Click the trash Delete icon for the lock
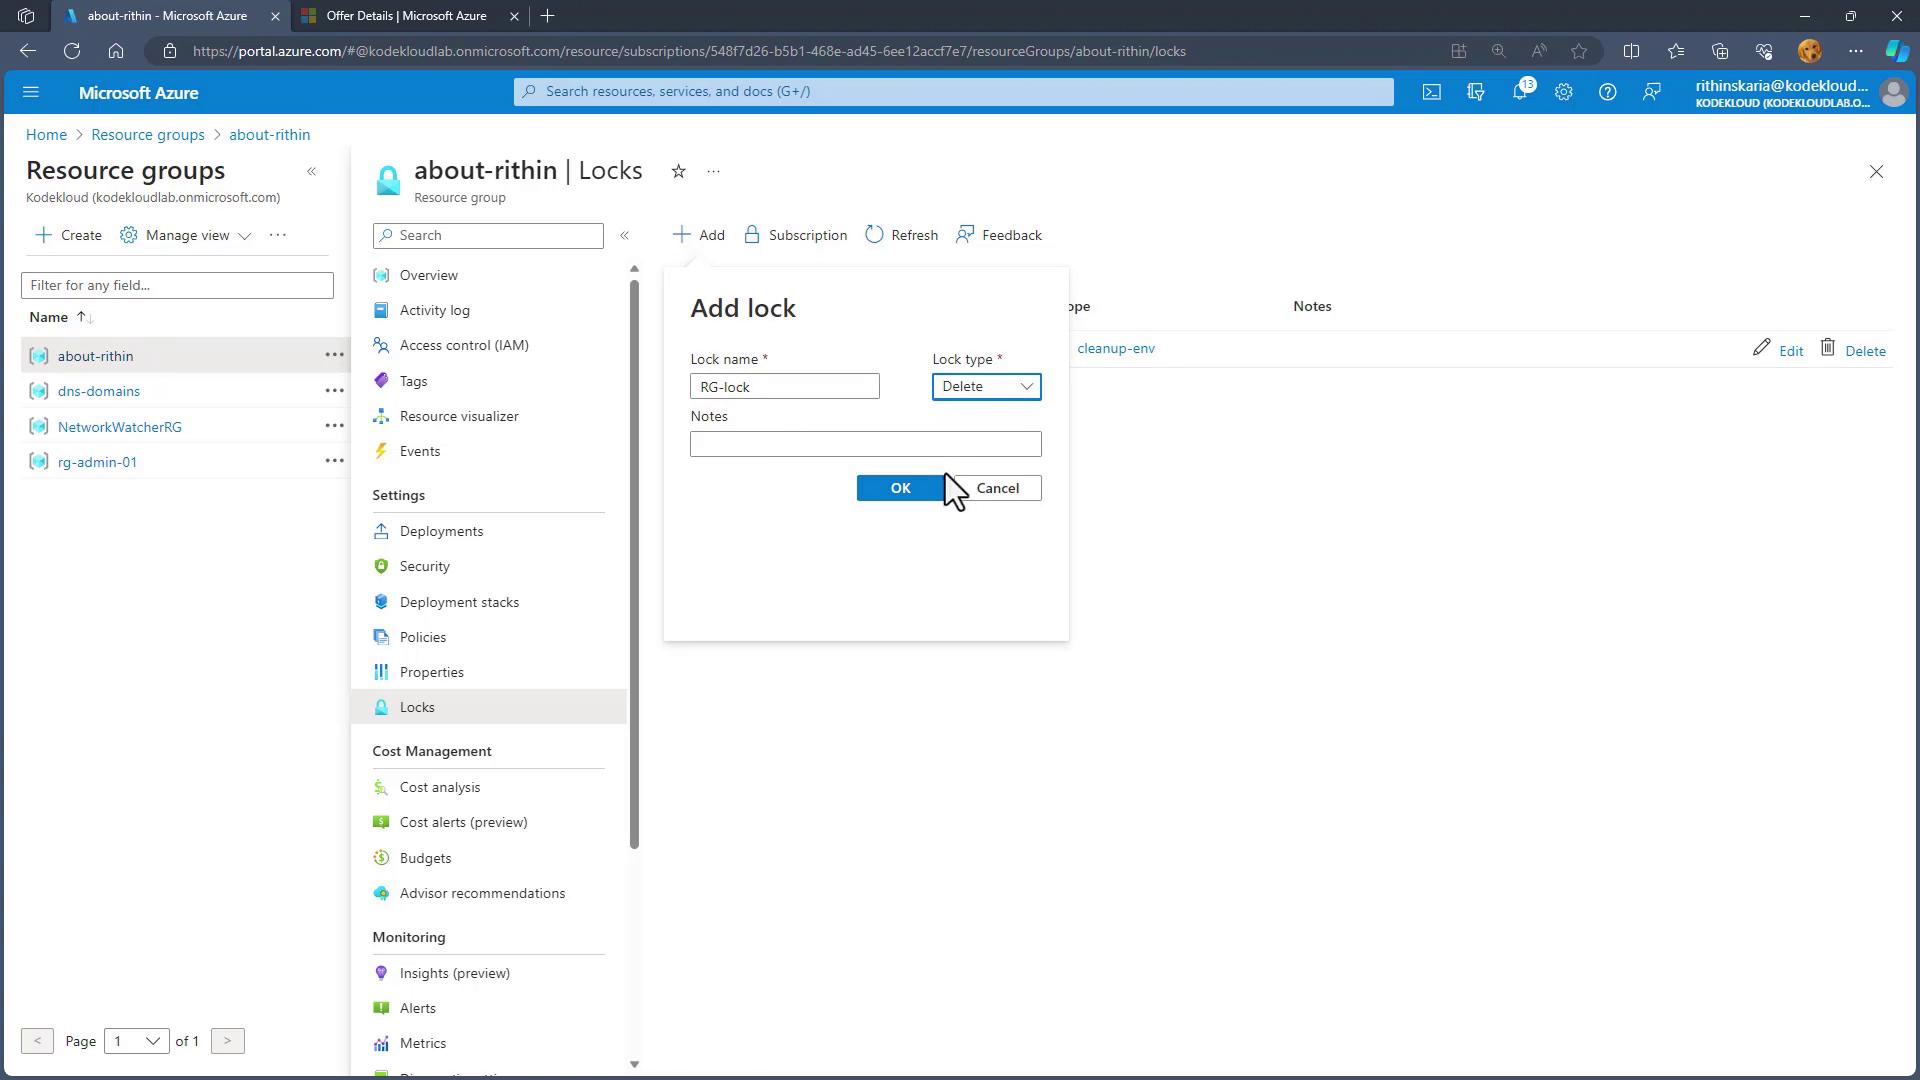This screenshot has height=1080, width=1920. click(1828, 348)
